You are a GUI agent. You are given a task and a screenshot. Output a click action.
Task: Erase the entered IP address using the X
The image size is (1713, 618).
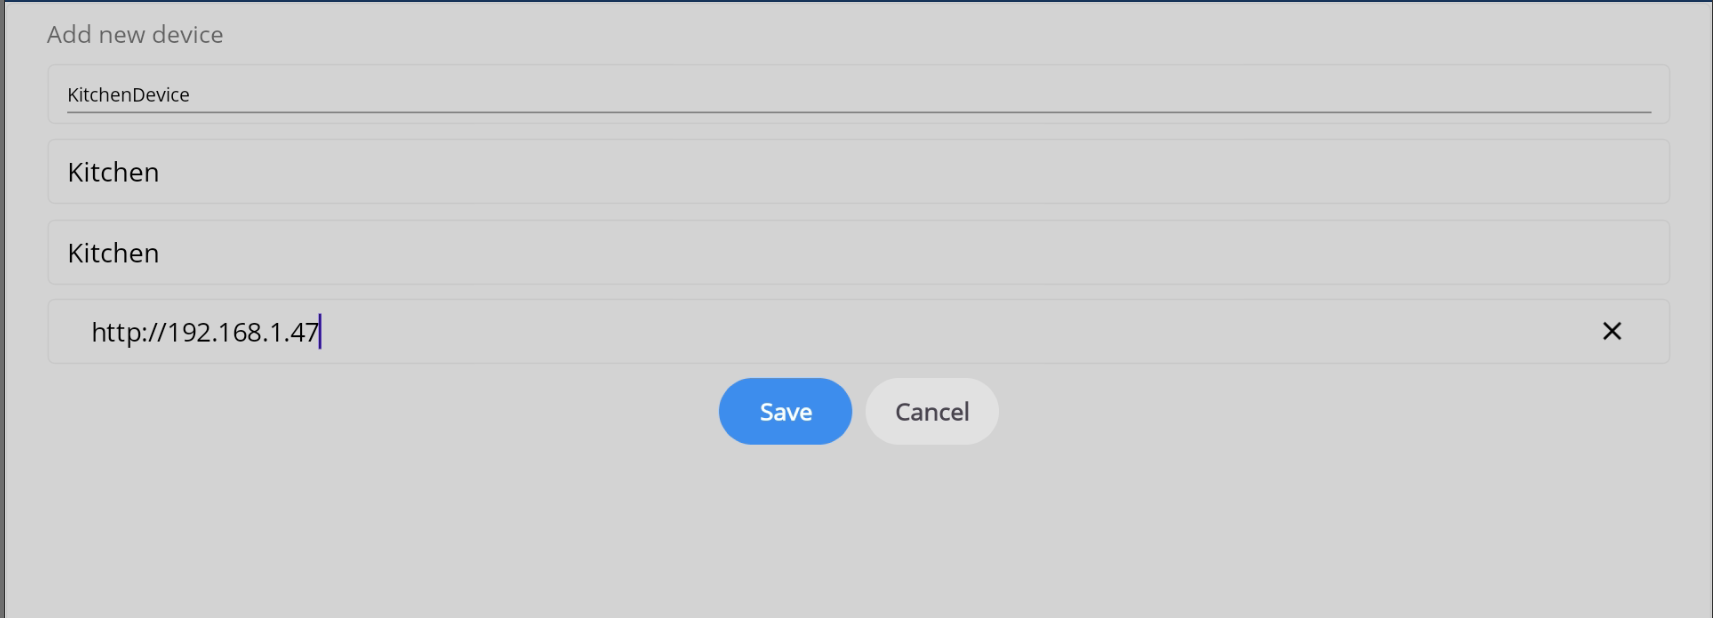1611,331
